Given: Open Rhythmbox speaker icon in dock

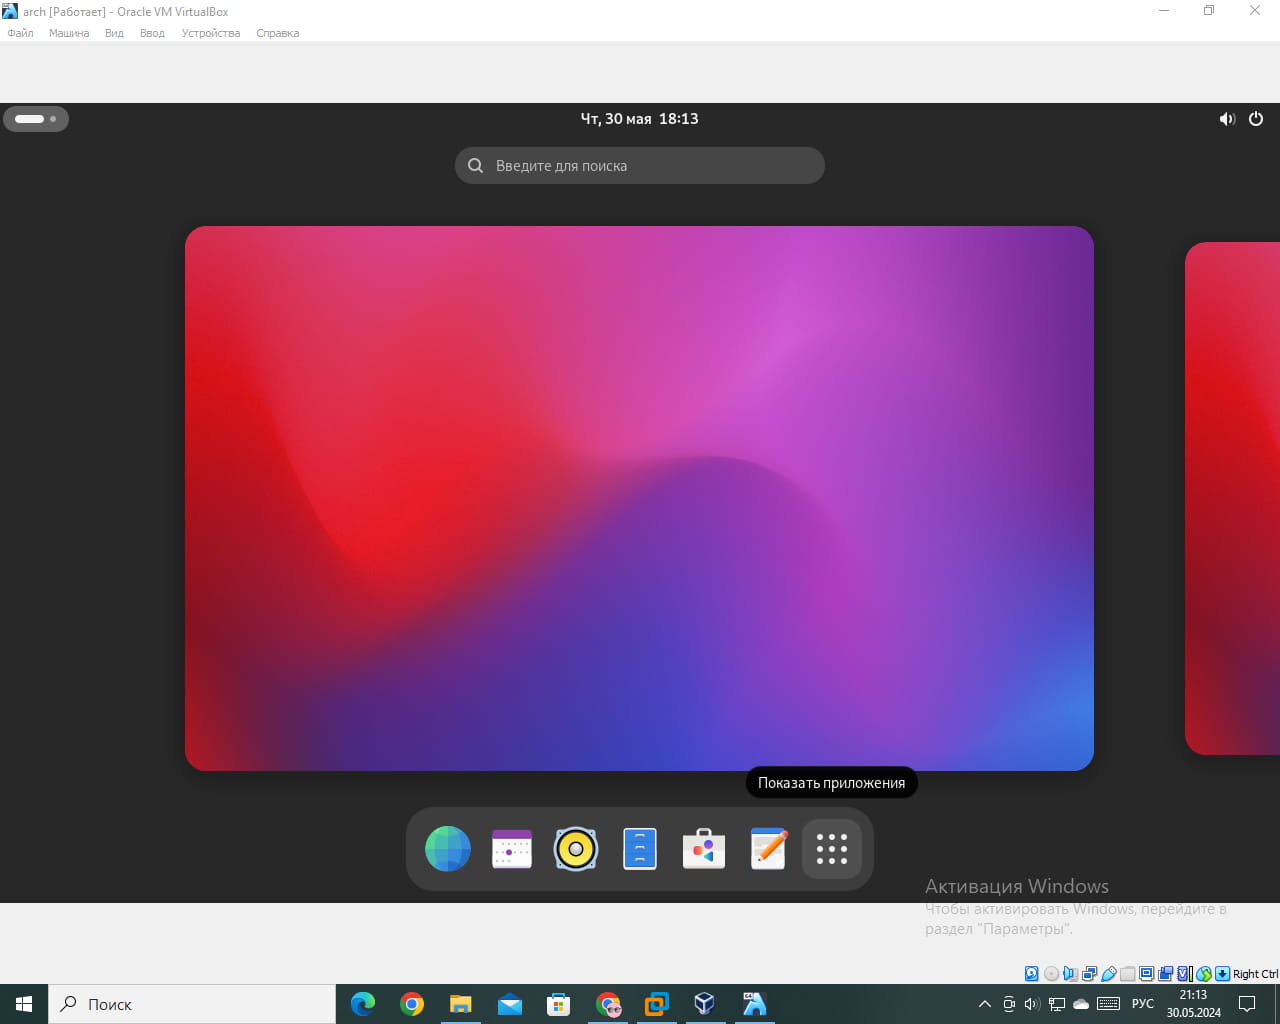Looking at the screenshot, I should tap(576, 849).
